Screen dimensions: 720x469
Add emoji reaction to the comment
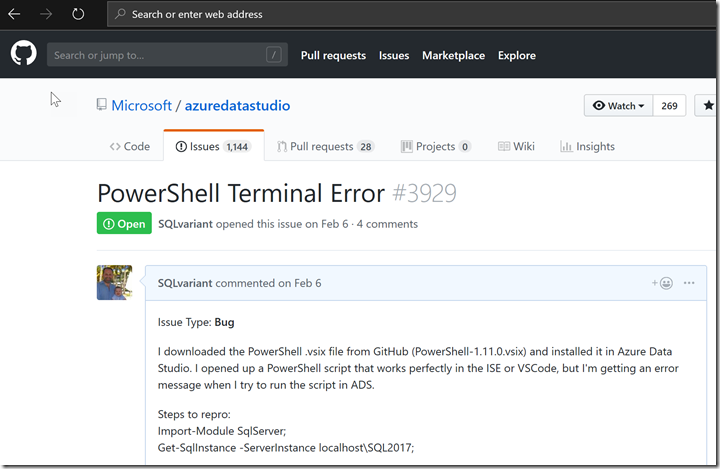tap(662, 283)
